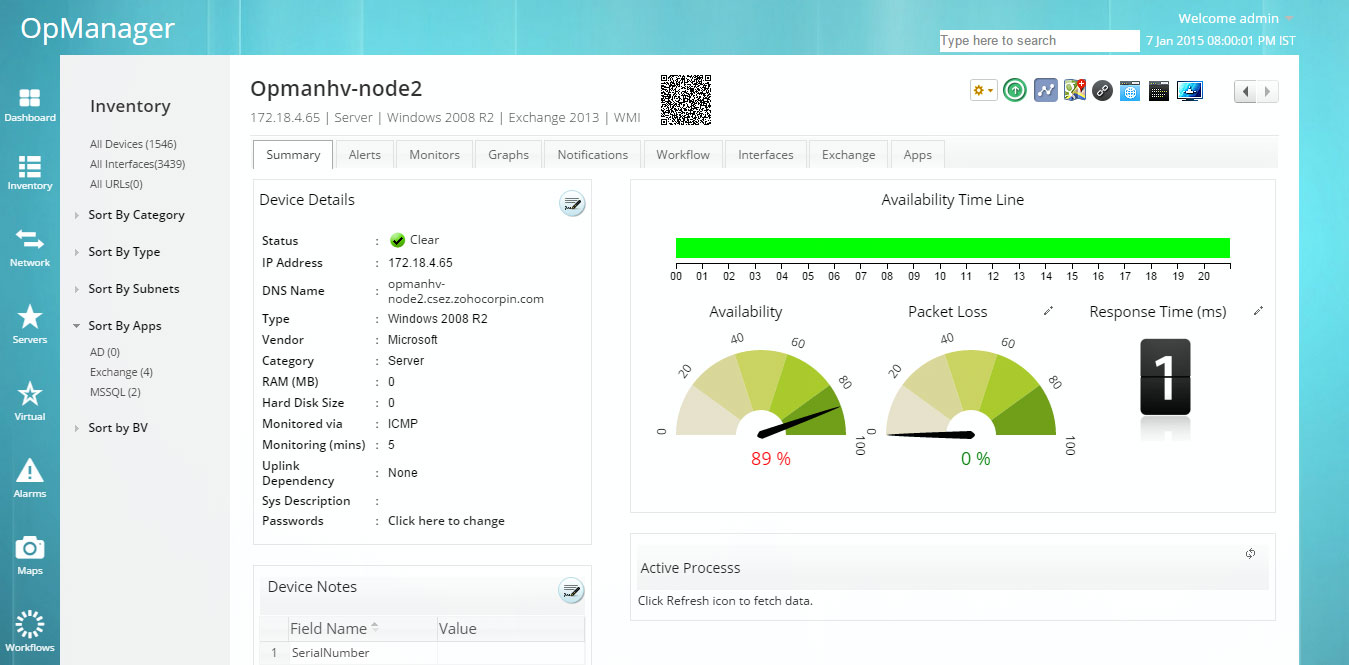
Task: Refresh the Active Process data
Action: pos(1249,552)
